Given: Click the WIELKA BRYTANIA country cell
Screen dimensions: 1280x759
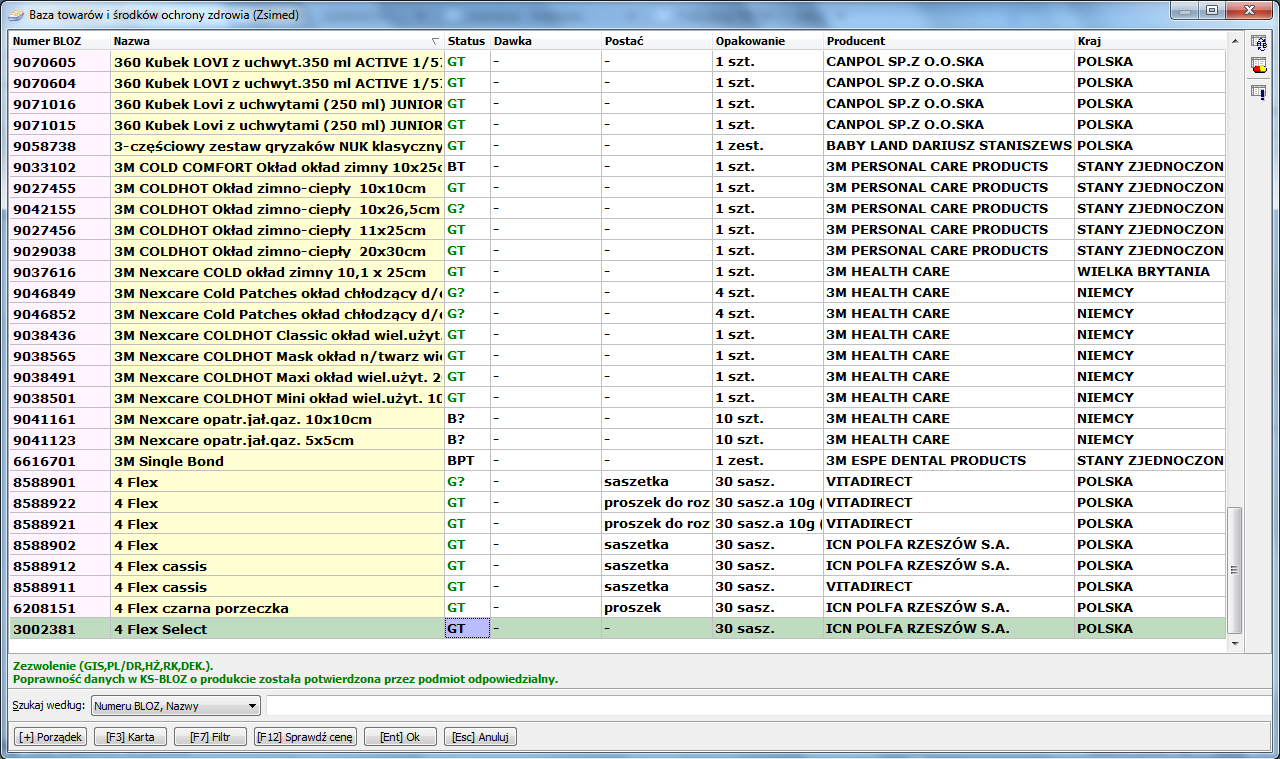Looking at the screenshot, I should pos(1149,272).
